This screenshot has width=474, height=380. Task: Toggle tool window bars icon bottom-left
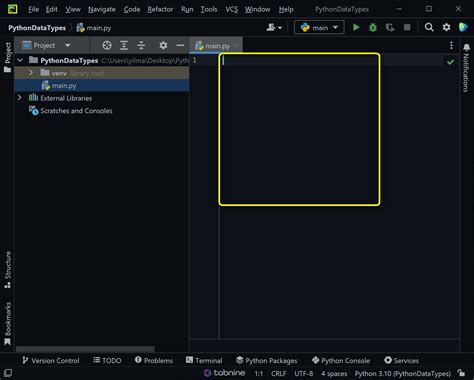[8, 373]
